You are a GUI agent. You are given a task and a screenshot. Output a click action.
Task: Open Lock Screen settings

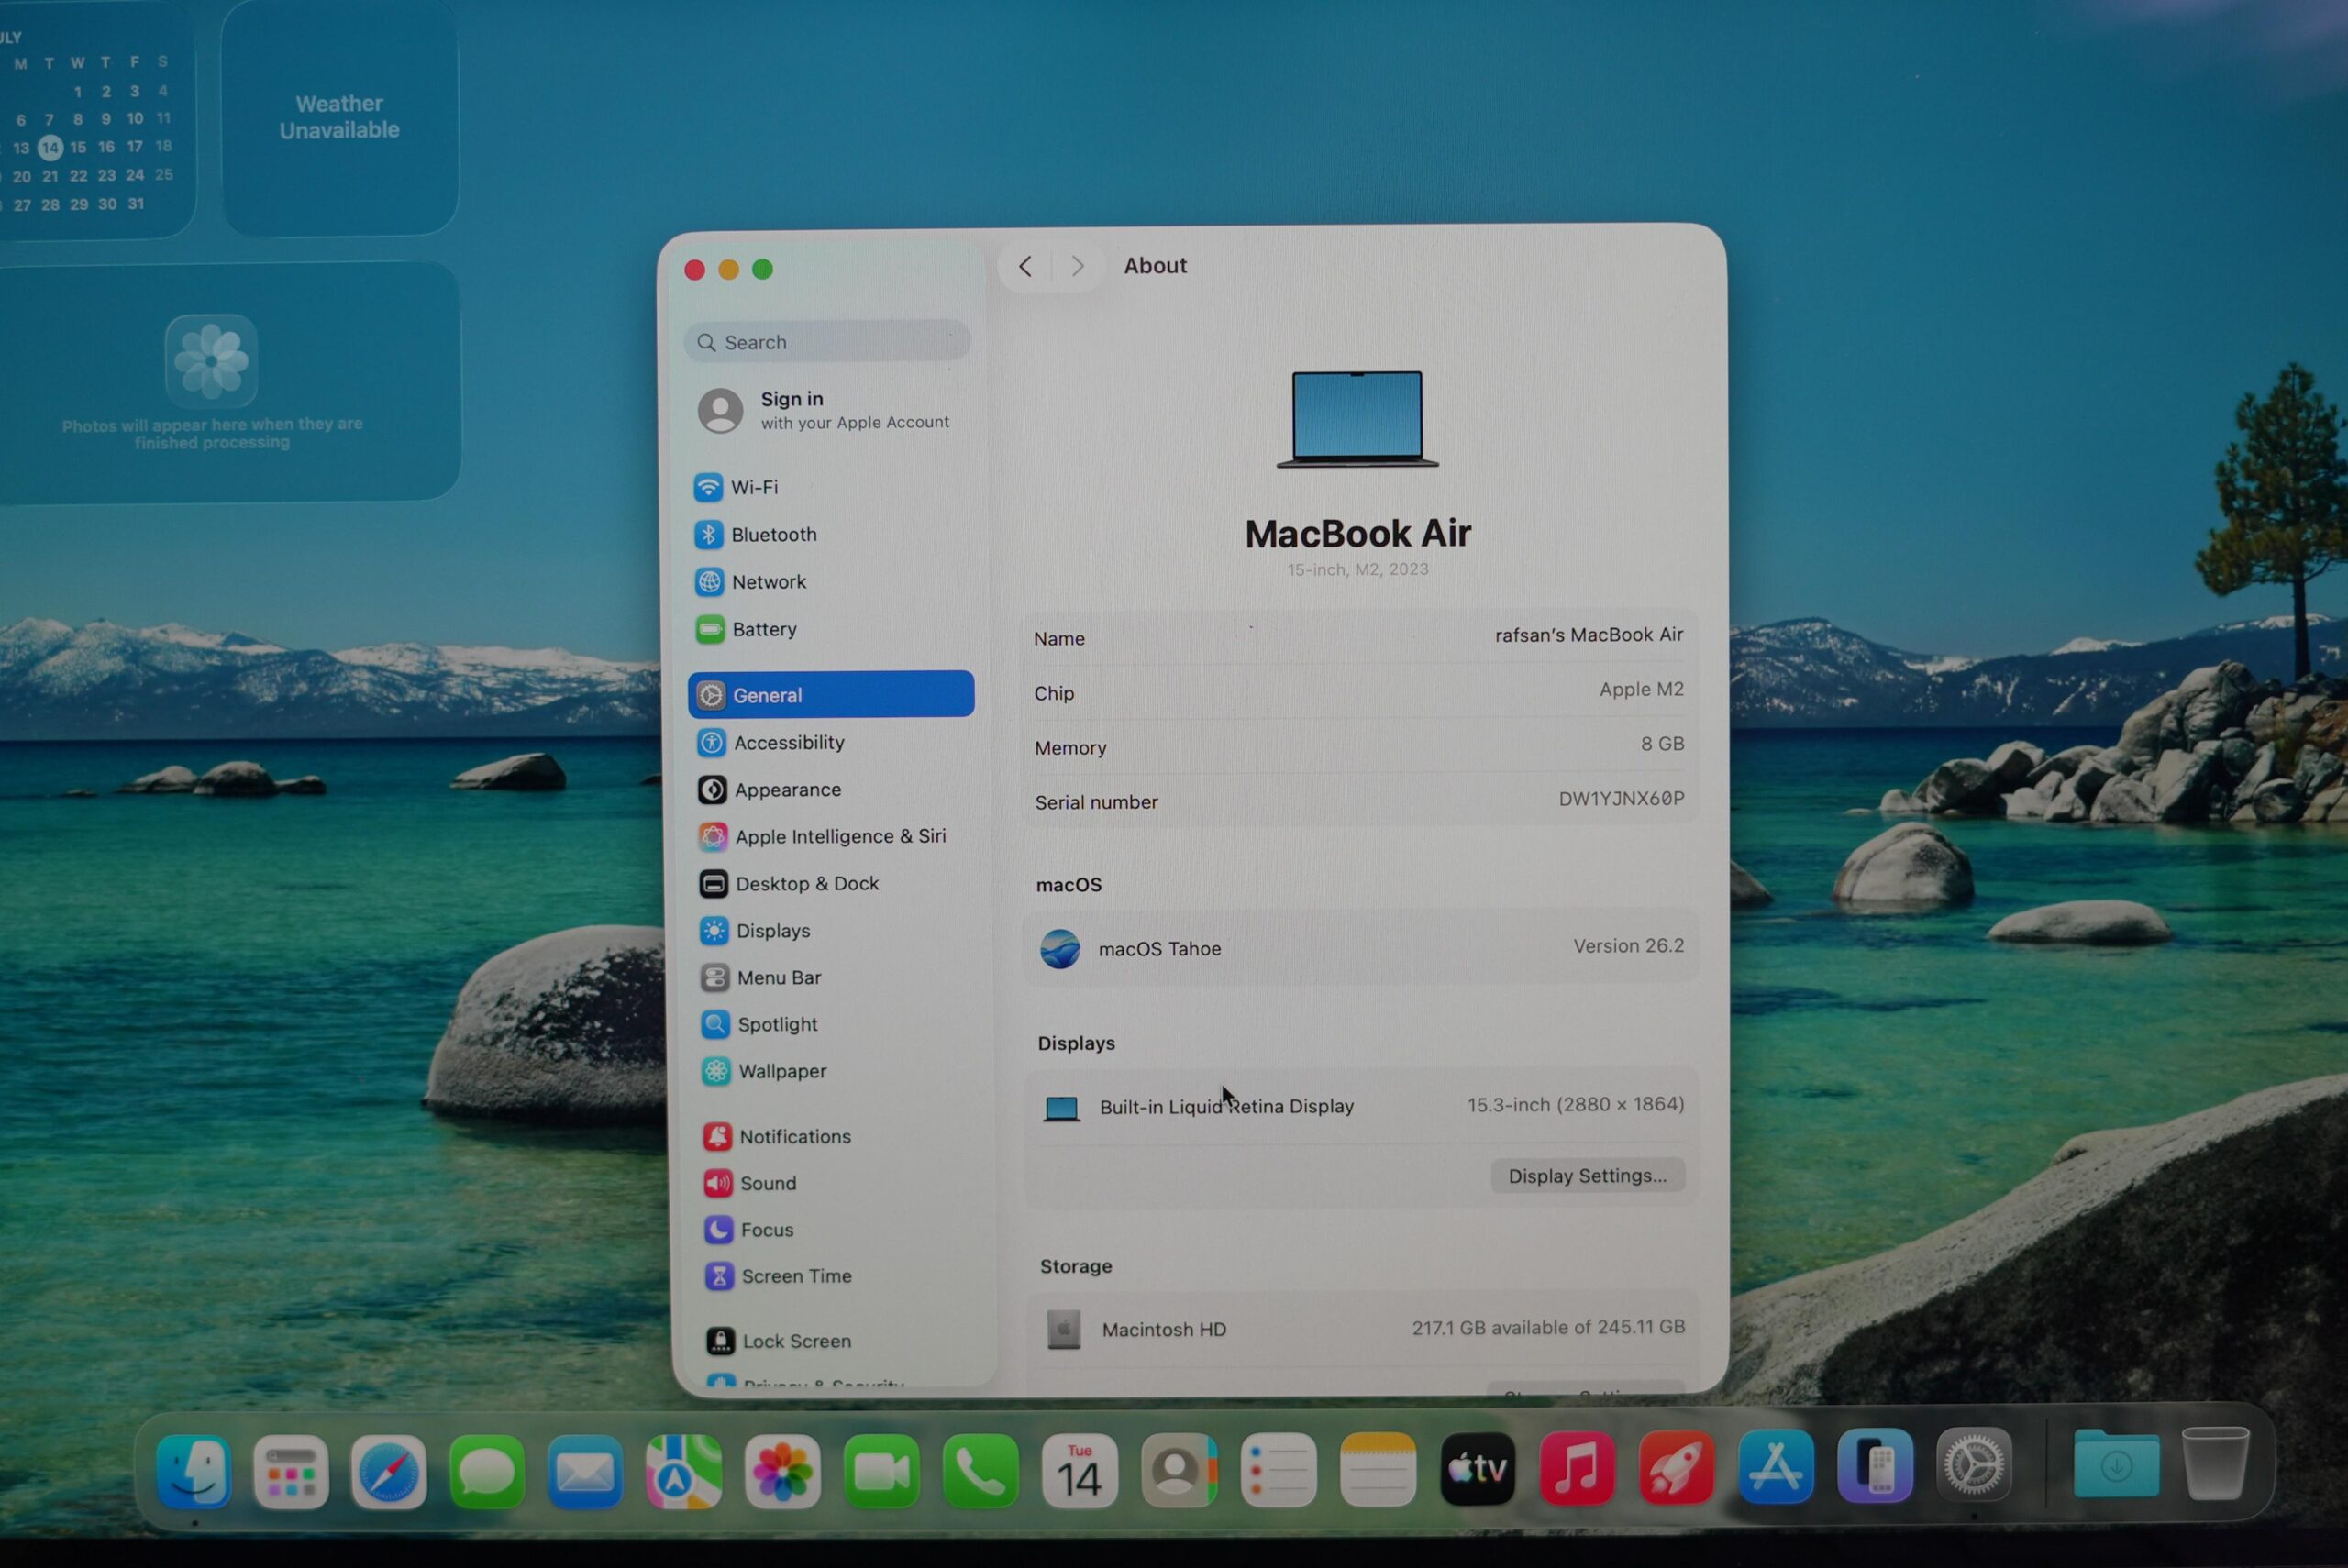tap(841, 1341)
